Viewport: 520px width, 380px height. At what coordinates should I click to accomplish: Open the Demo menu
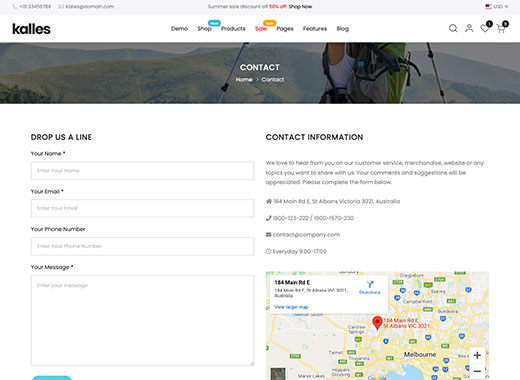[x=179, y=29]
